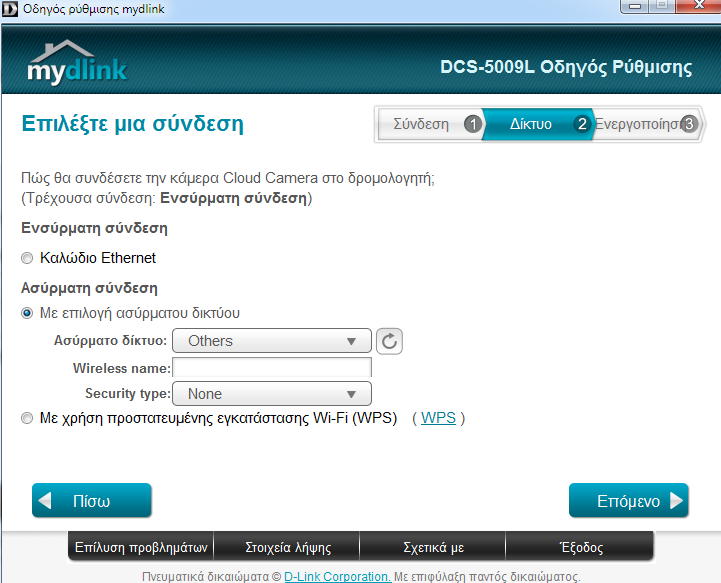
Task: Minimize the mydlink wizard window
Action: tap(635, 6)
